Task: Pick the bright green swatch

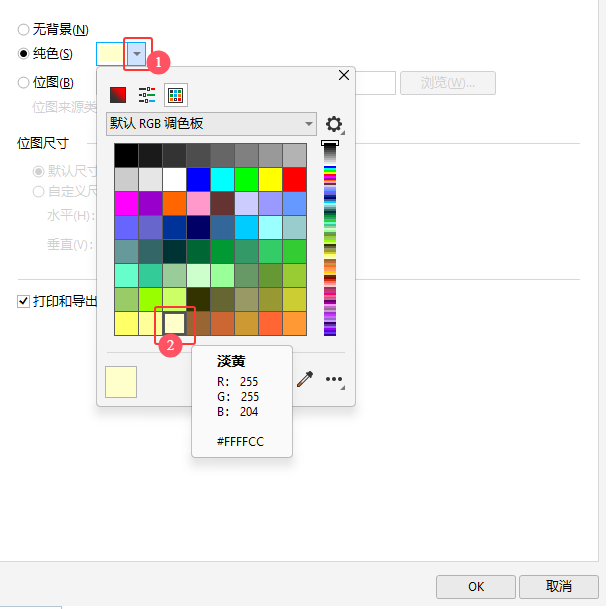Action: pyautogui.click(x=246, y=179)
